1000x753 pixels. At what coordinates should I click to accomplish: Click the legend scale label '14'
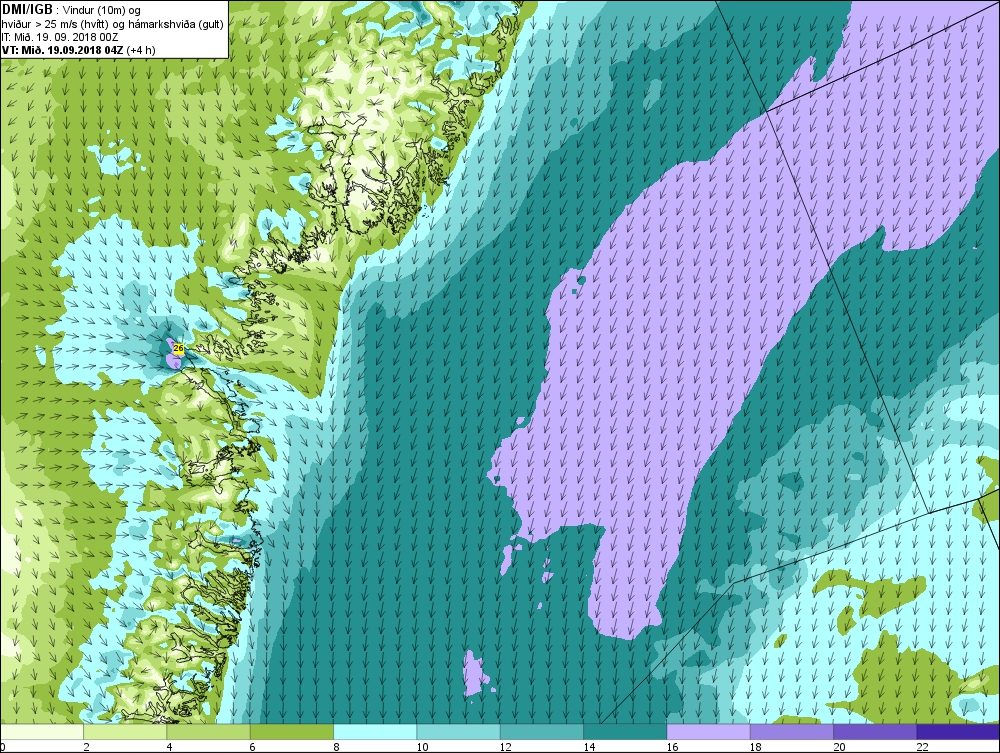click(589, 747)
